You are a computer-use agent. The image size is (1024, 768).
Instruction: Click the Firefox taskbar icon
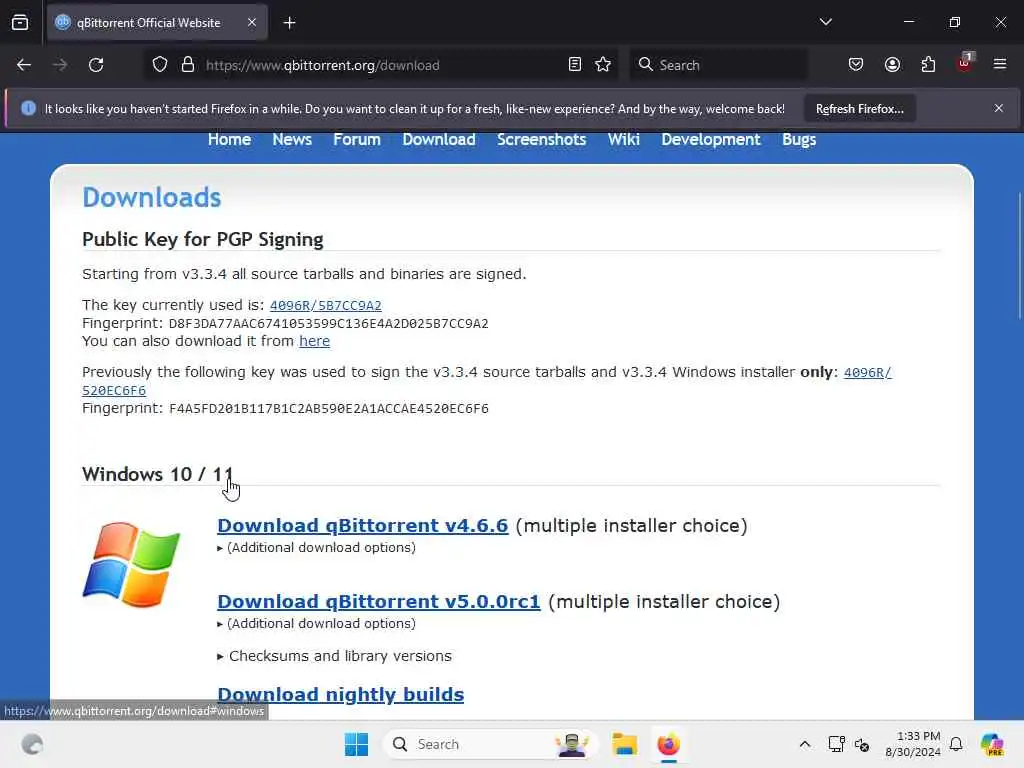click(x=668, y=744)
